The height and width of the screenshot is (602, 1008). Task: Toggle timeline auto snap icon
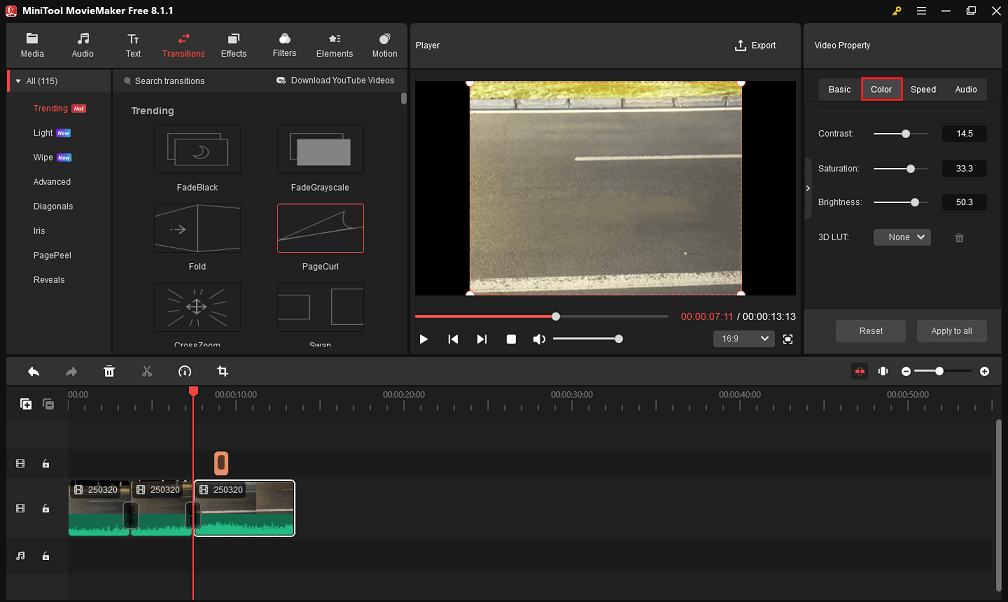point(860,371)
